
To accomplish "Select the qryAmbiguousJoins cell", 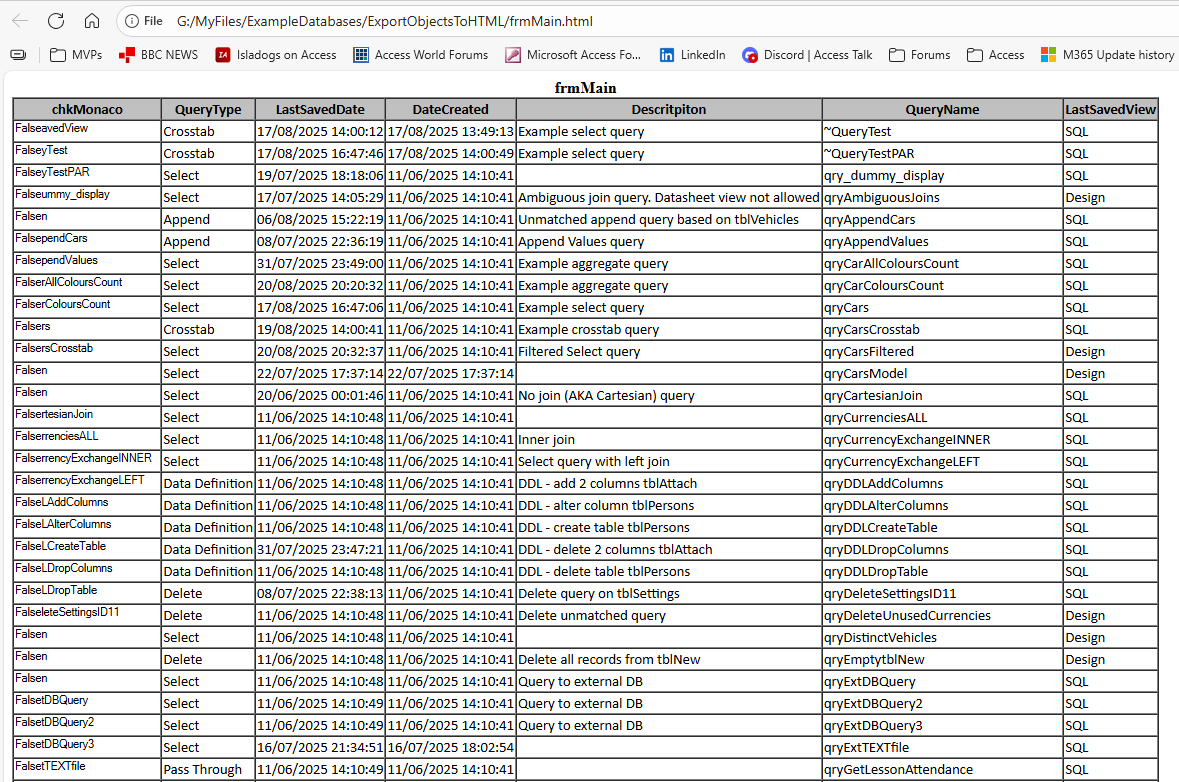I will [942, 198].
